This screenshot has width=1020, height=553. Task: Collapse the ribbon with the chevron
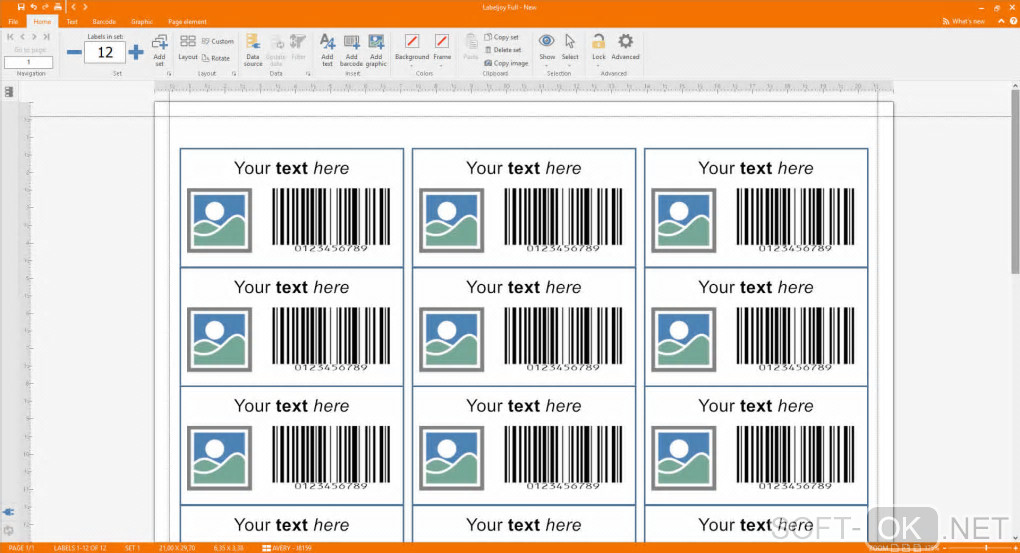[x=1001, y=21]
